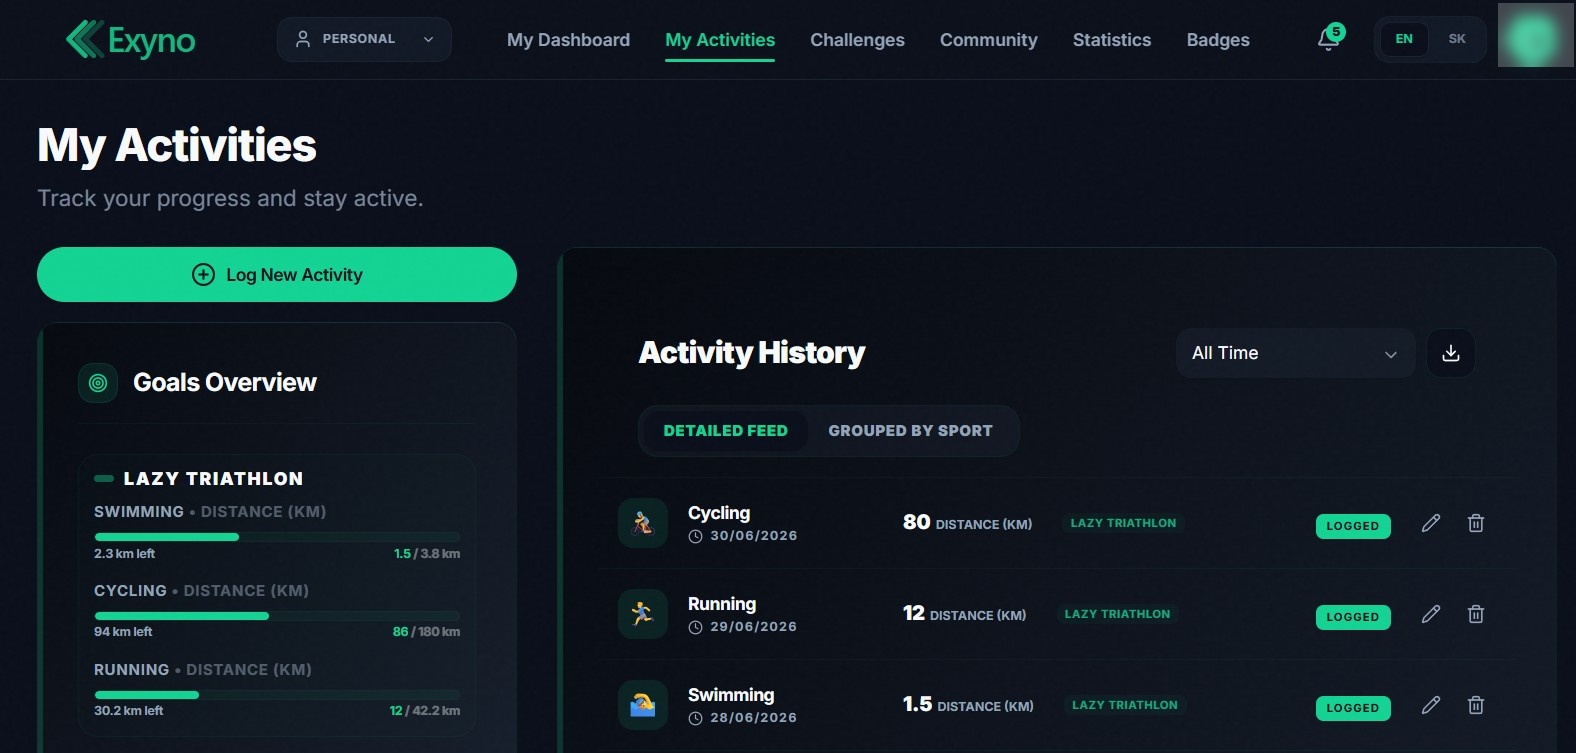This screenshot has width=1576, height=753.
Task: Delete the Swimming activity
Action: (1475, 705)
